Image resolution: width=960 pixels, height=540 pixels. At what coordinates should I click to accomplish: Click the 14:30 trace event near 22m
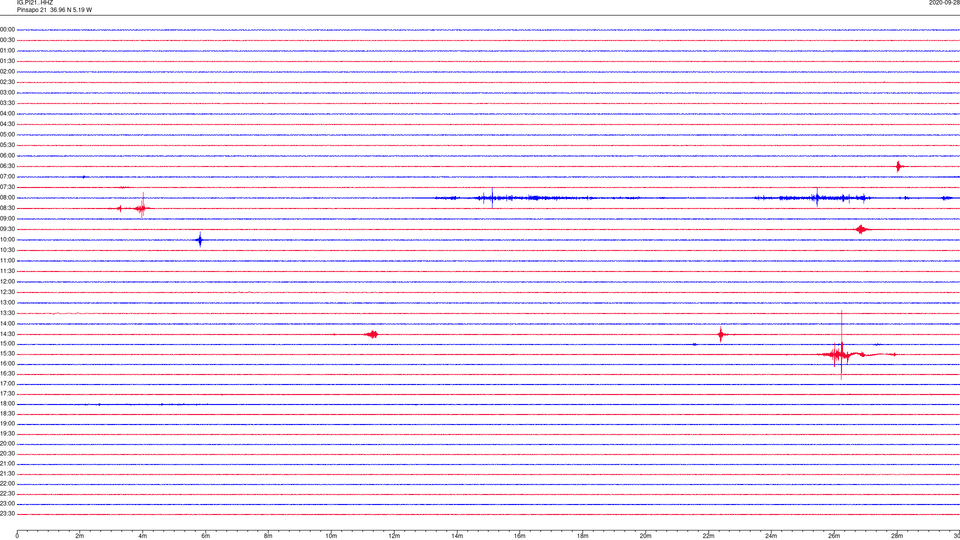click(x=721, y=334)
